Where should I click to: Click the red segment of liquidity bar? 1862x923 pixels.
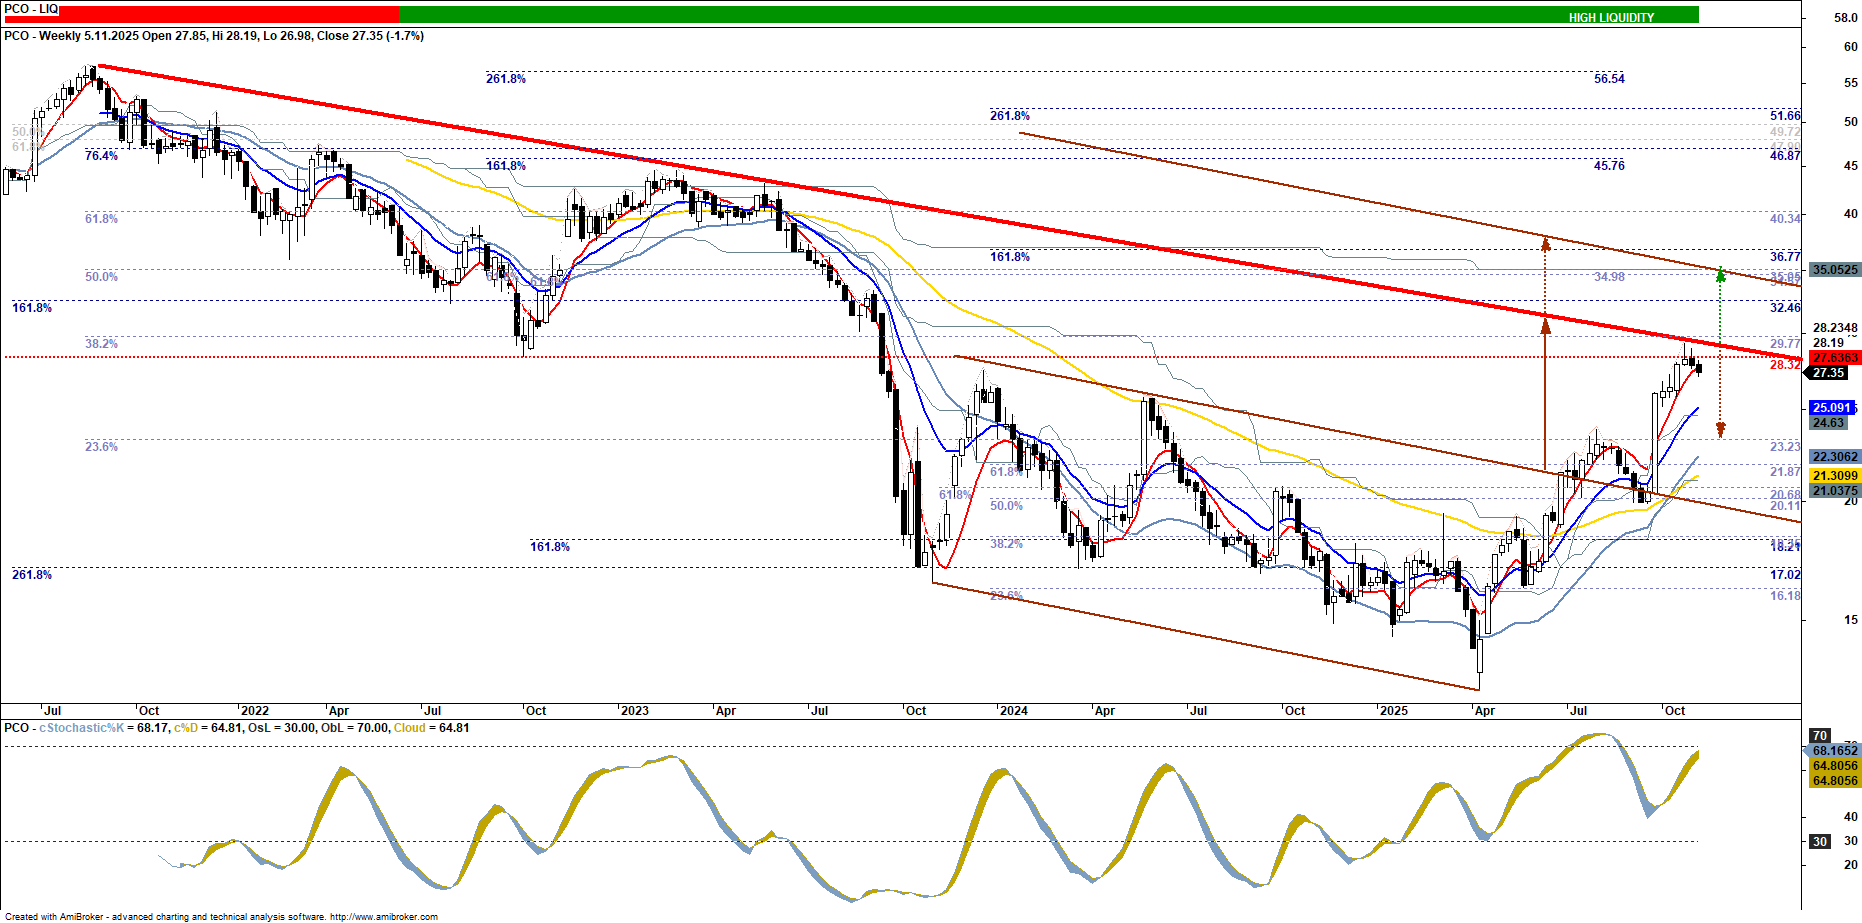[x=200, y=14]
